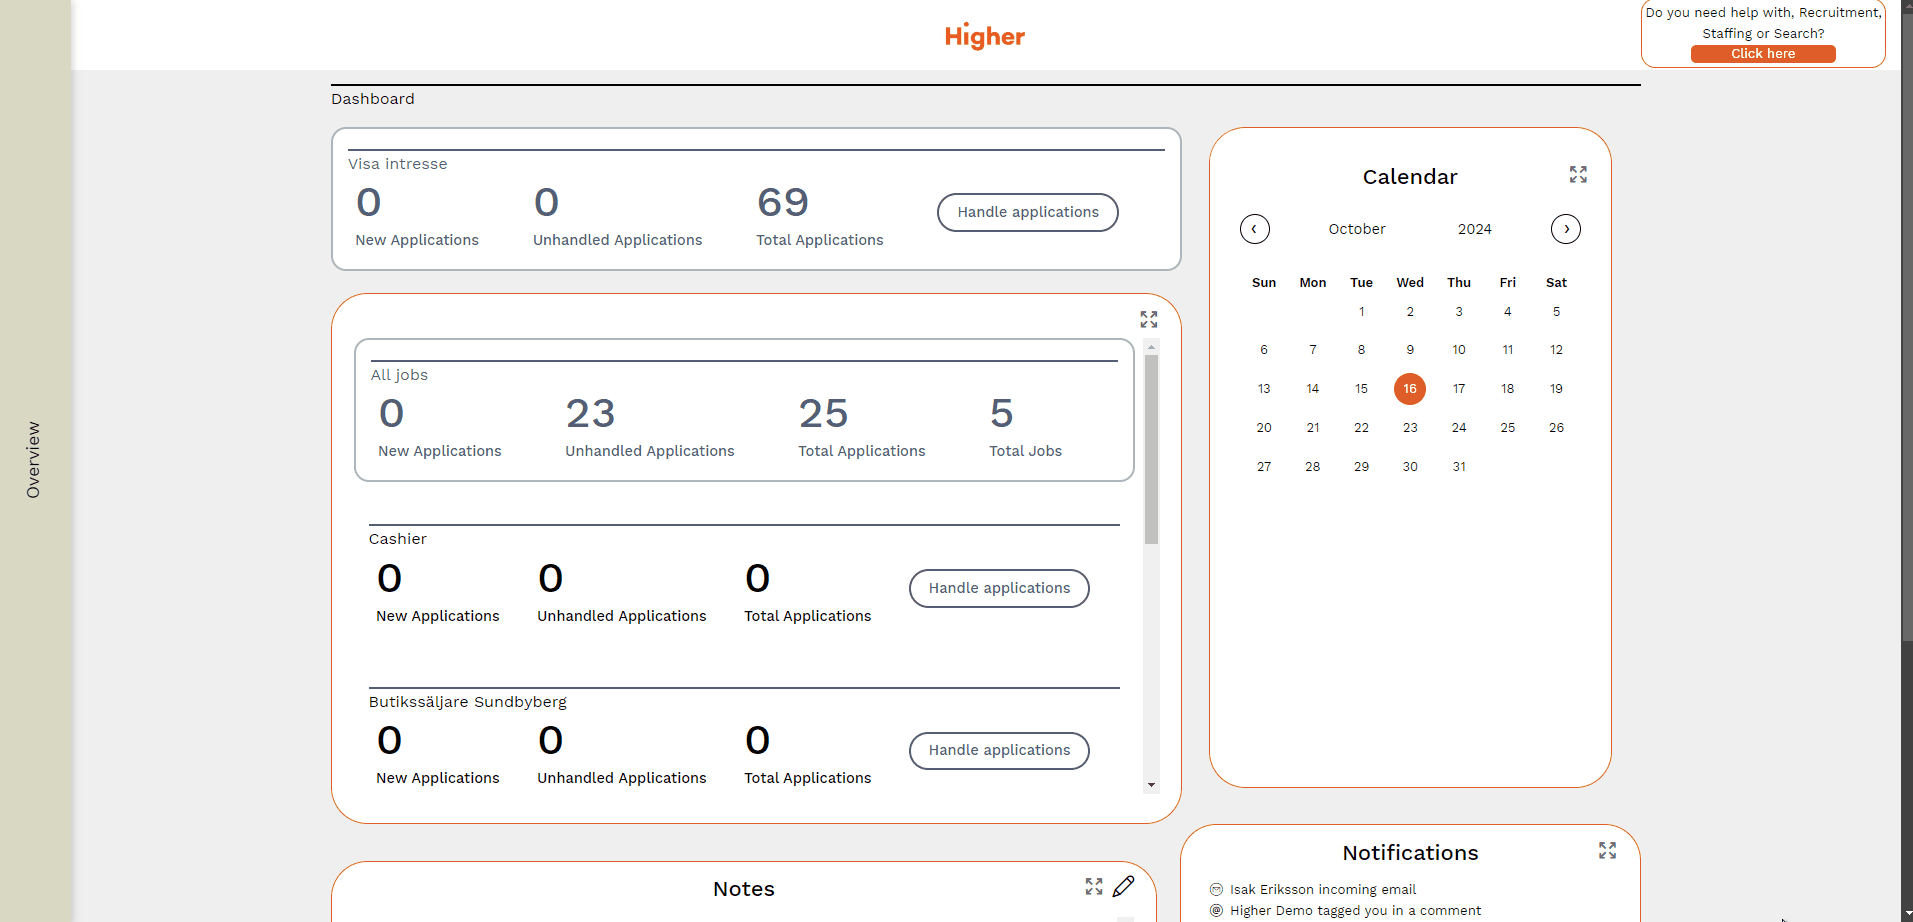Open the Overview side panel
This screenshot has height=922, width=1913.
coord(34,460)
